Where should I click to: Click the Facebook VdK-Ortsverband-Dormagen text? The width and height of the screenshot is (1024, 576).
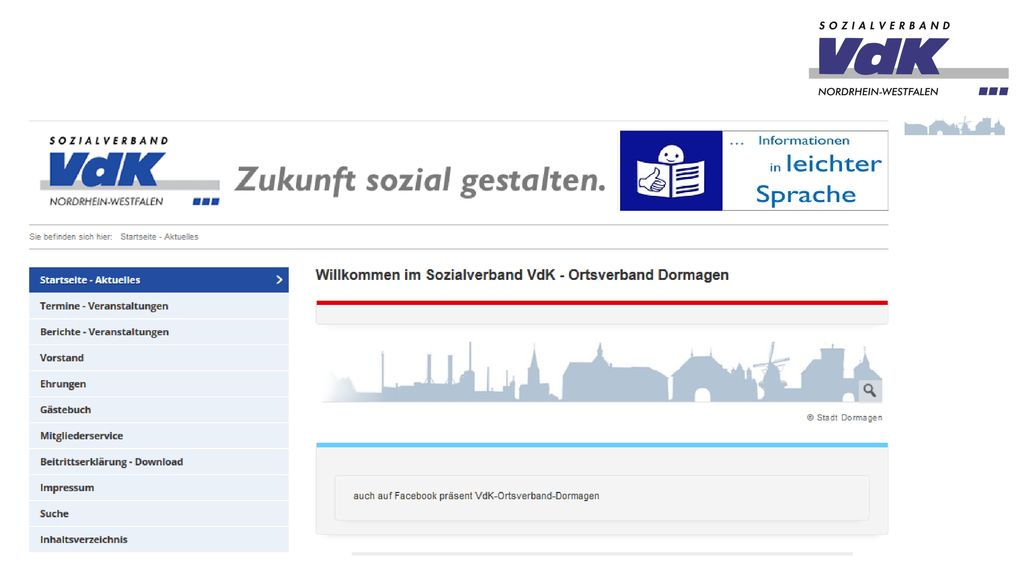click(x=476, y=496)
